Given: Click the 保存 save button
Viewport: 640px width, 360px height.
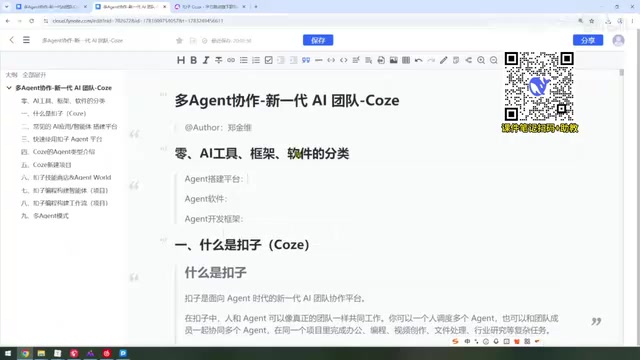Looking at the screenshot, I should tap(318, 40).
